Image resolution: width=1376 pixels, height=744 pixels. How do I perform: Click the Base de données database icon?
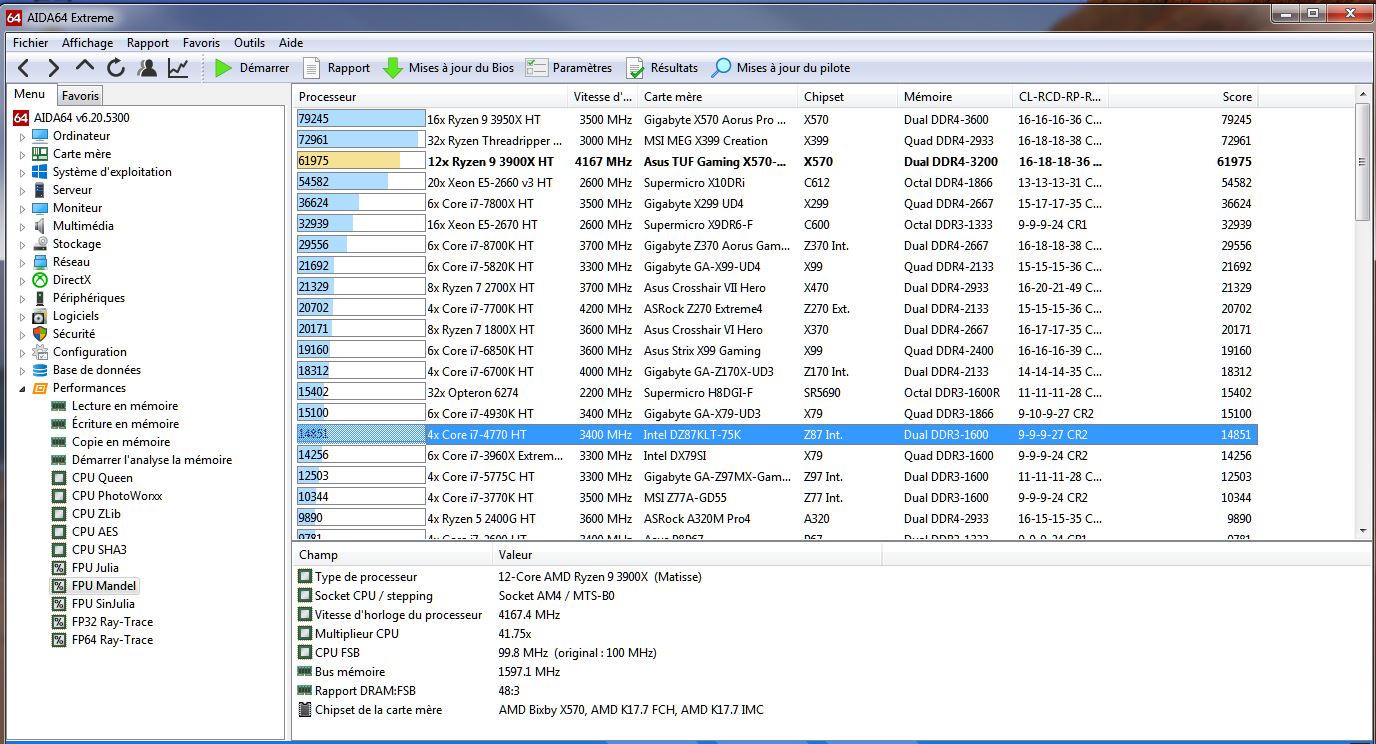coord(40,370)
